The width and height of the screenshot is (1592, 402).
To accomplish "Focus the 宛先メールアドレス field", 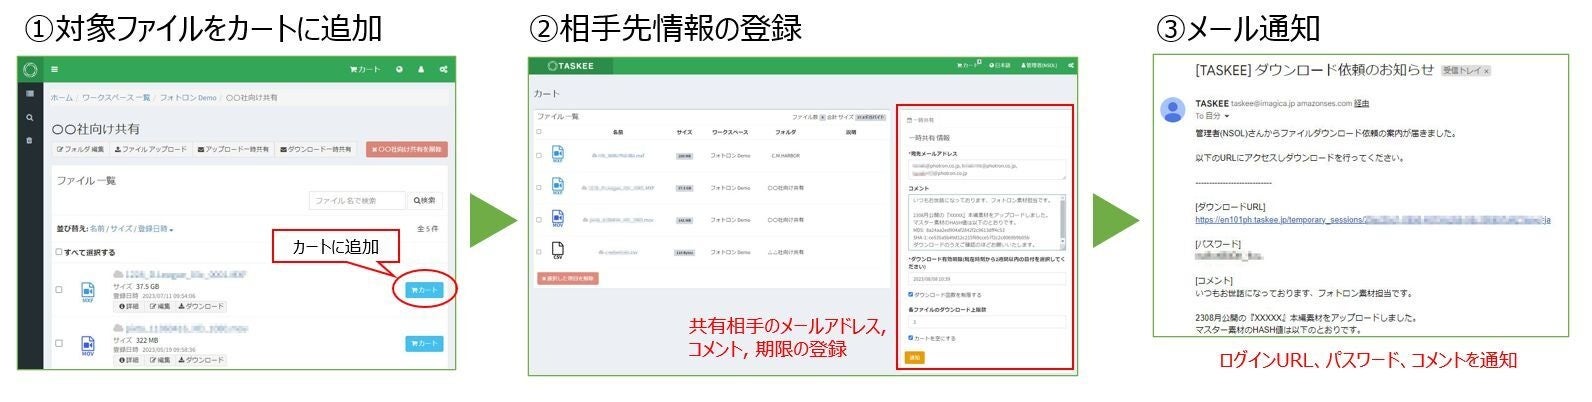I will click(986, 170).
